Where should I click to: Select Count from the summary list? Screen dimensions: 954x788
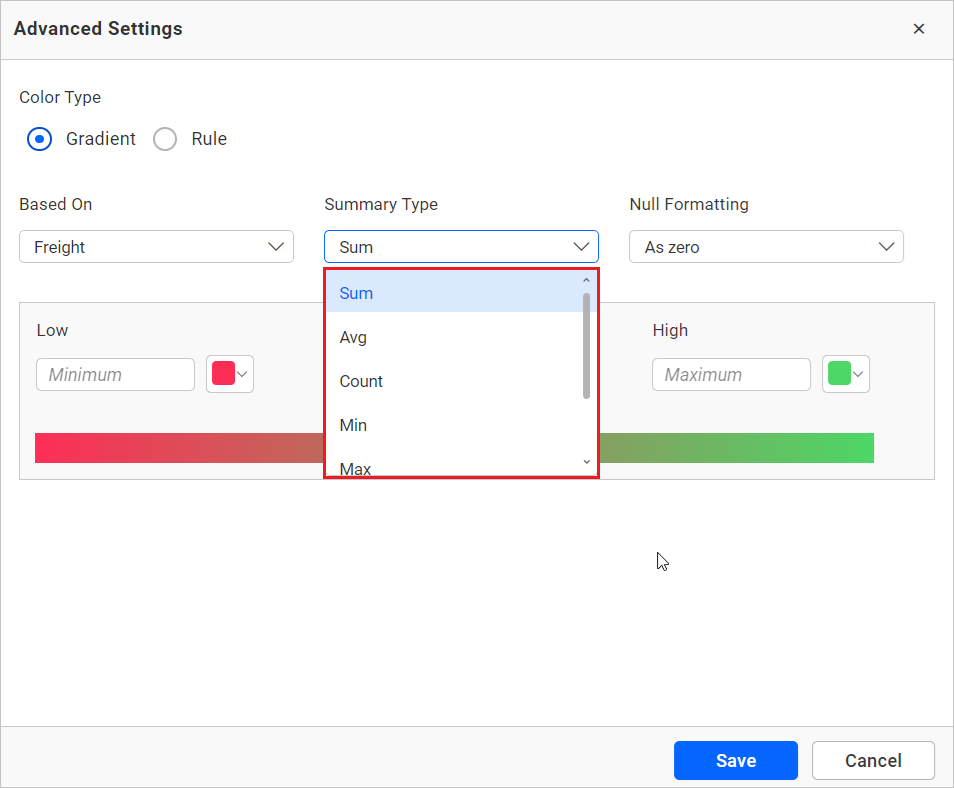tap(361, 381)
